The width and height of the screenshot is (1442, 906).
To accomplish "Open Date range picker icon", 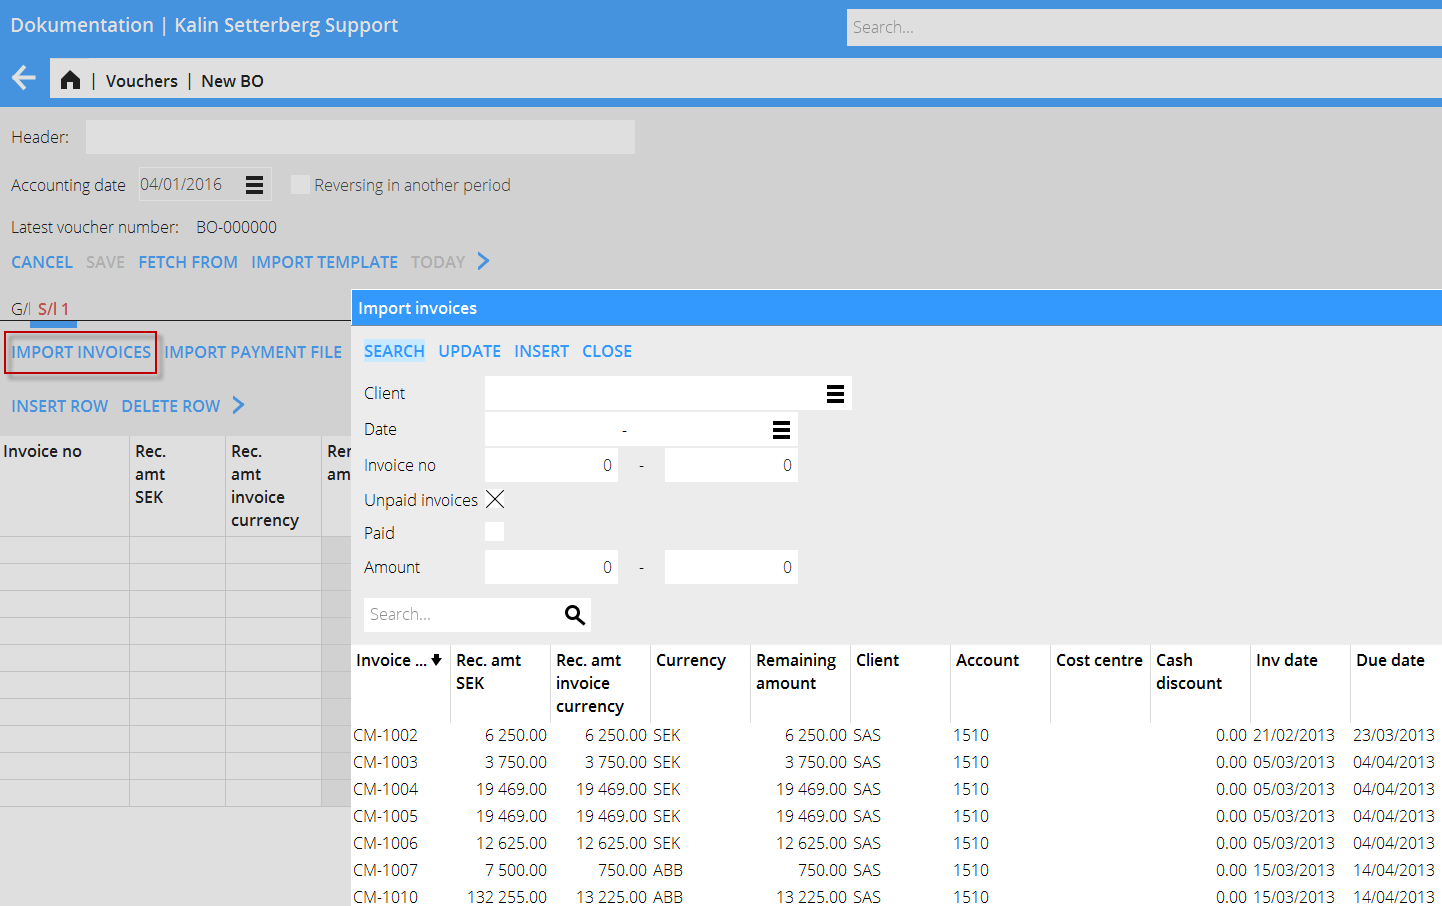I will (781, 430).
